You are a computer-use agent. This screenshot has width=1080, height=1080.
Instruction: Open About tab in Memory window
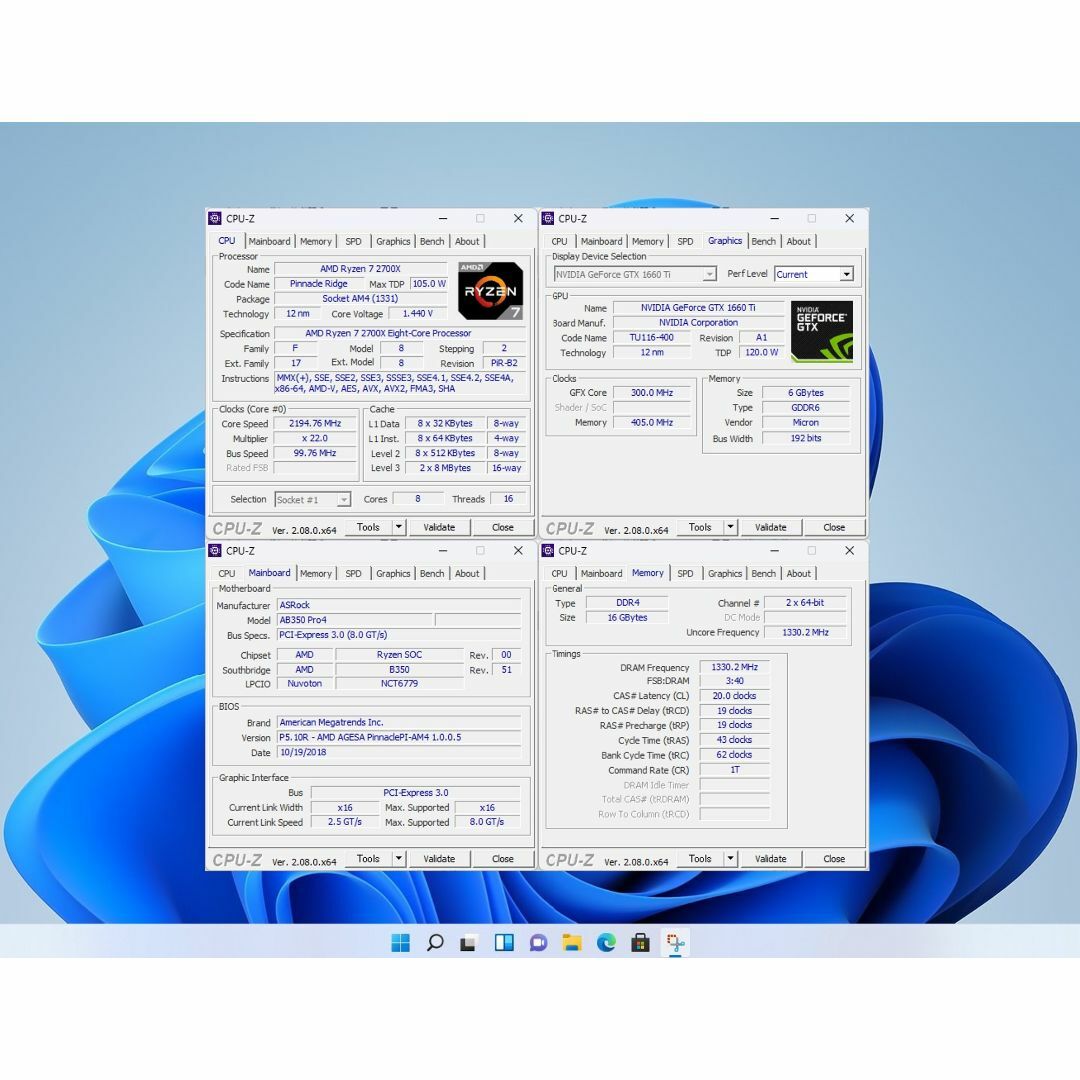pos(798,573)
